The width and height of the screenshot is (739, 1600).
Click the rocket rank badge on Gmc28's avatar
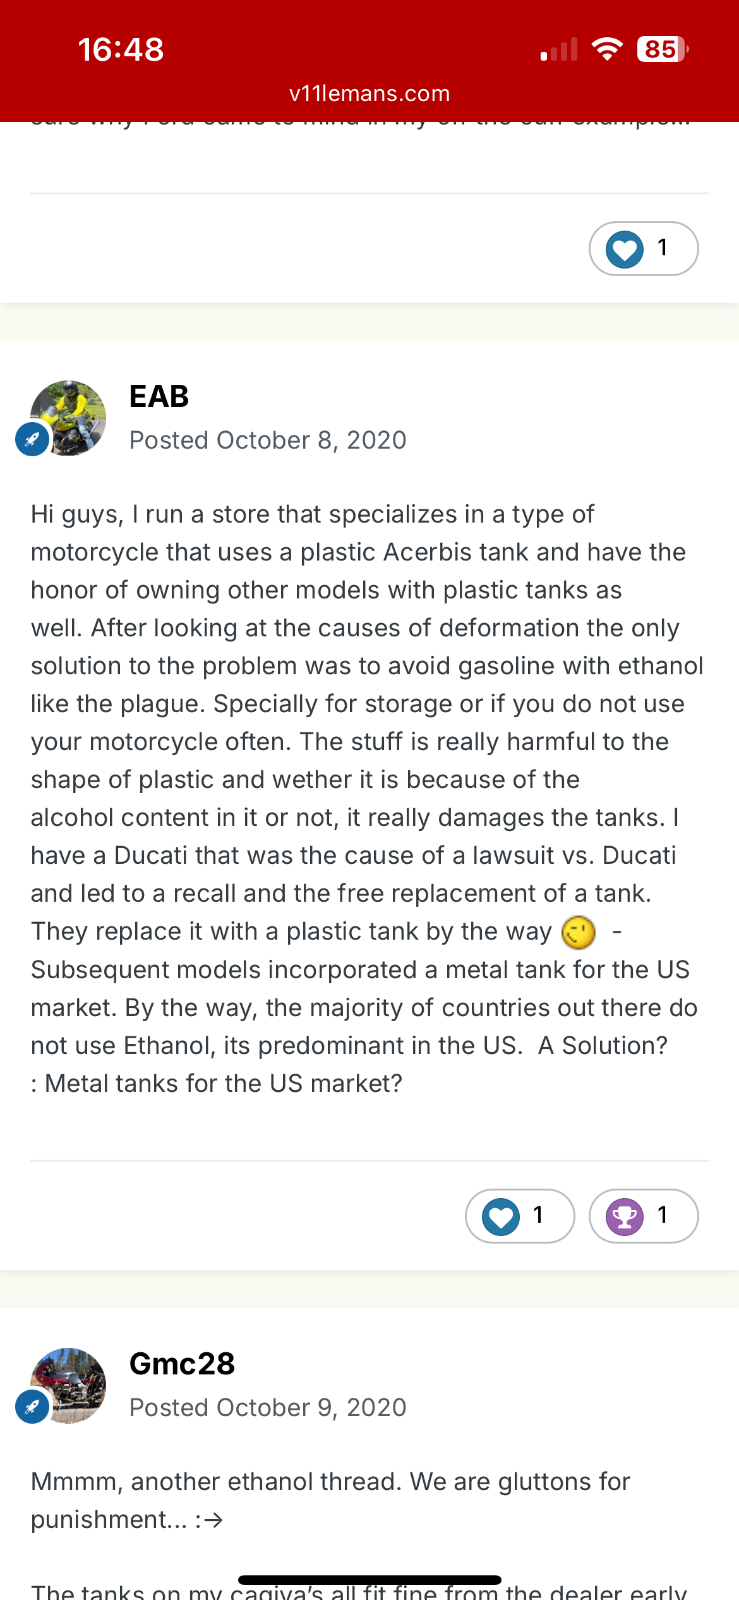click(x=32, y=1406)
